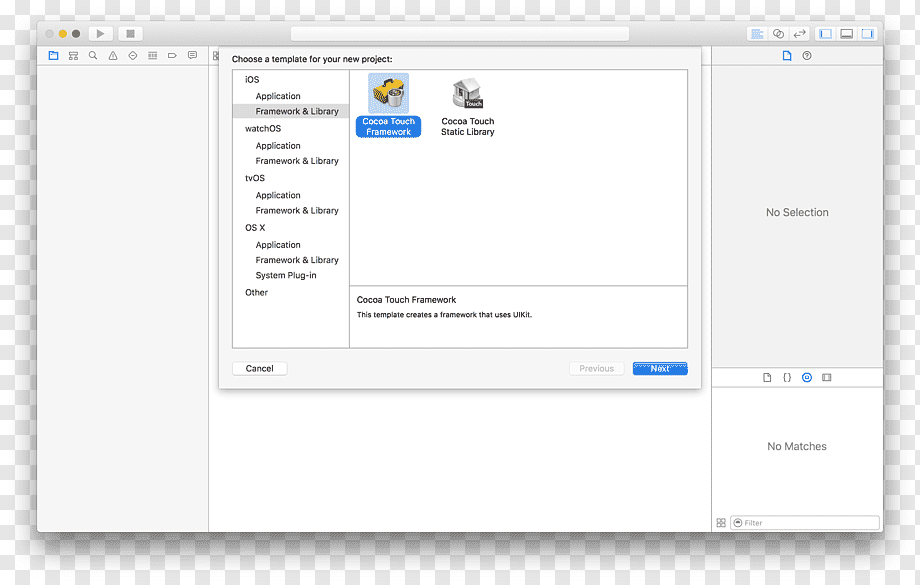Open the Find navigator magnifier icon
Screen dimensions: 920x585
pos(93,56)
